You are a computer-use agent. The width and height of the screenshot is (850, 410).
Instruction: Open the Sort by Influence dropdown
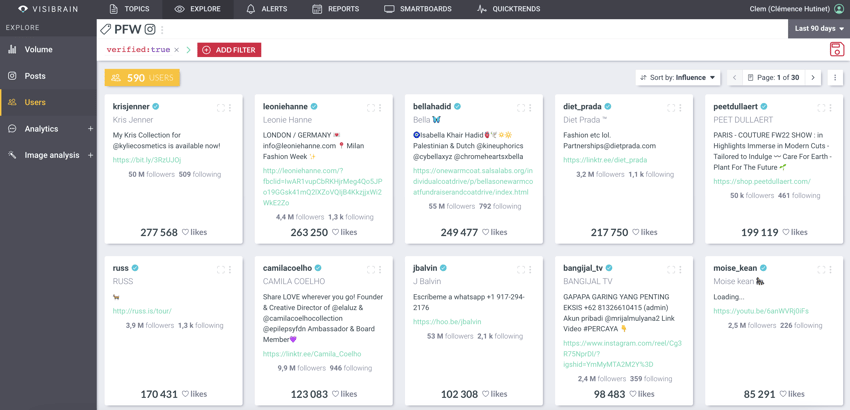coord(678,78)
